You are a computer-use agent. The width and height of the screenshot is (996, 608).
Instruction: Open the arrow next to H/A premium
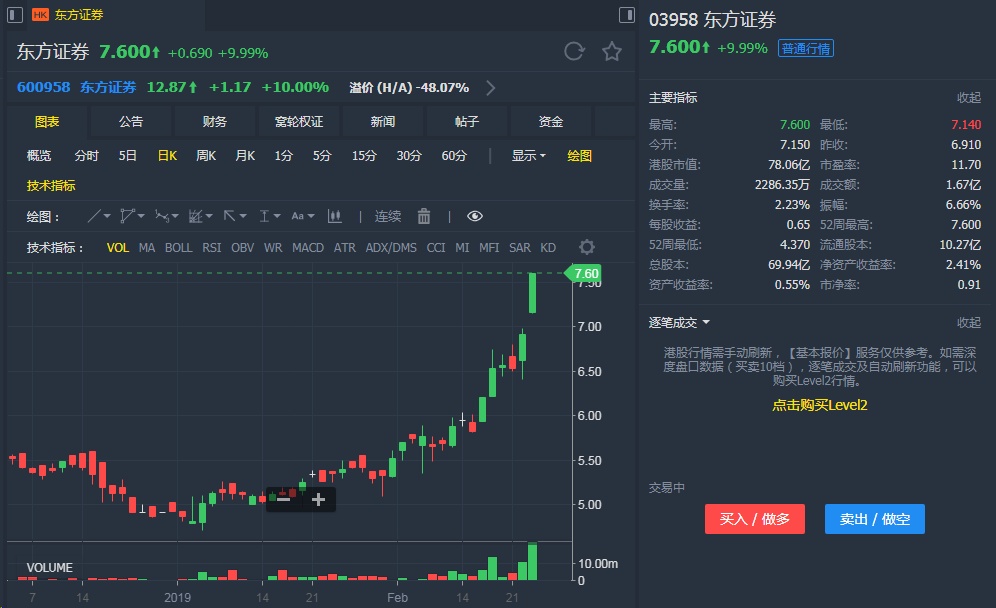coord(490,88)
